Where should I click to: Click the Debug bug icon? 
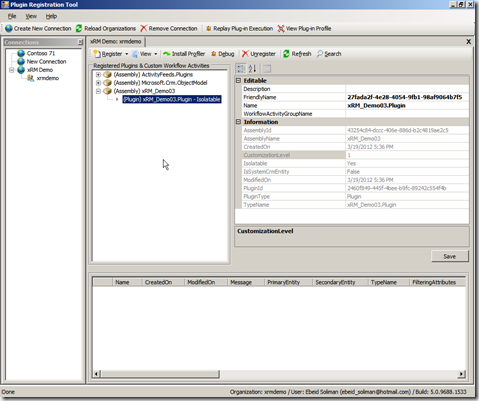(x=214, y=54)
